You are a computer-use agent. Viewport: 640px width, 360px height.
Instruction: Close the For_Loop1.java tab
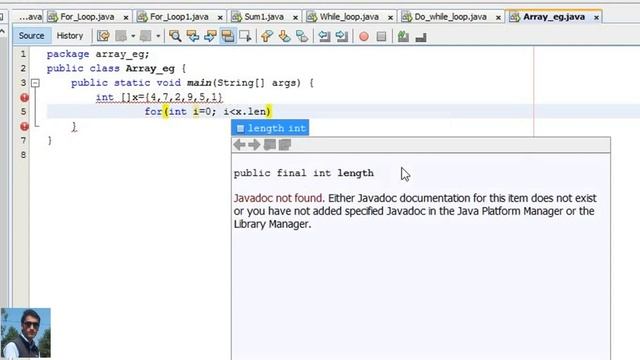(x=220, y=18)
